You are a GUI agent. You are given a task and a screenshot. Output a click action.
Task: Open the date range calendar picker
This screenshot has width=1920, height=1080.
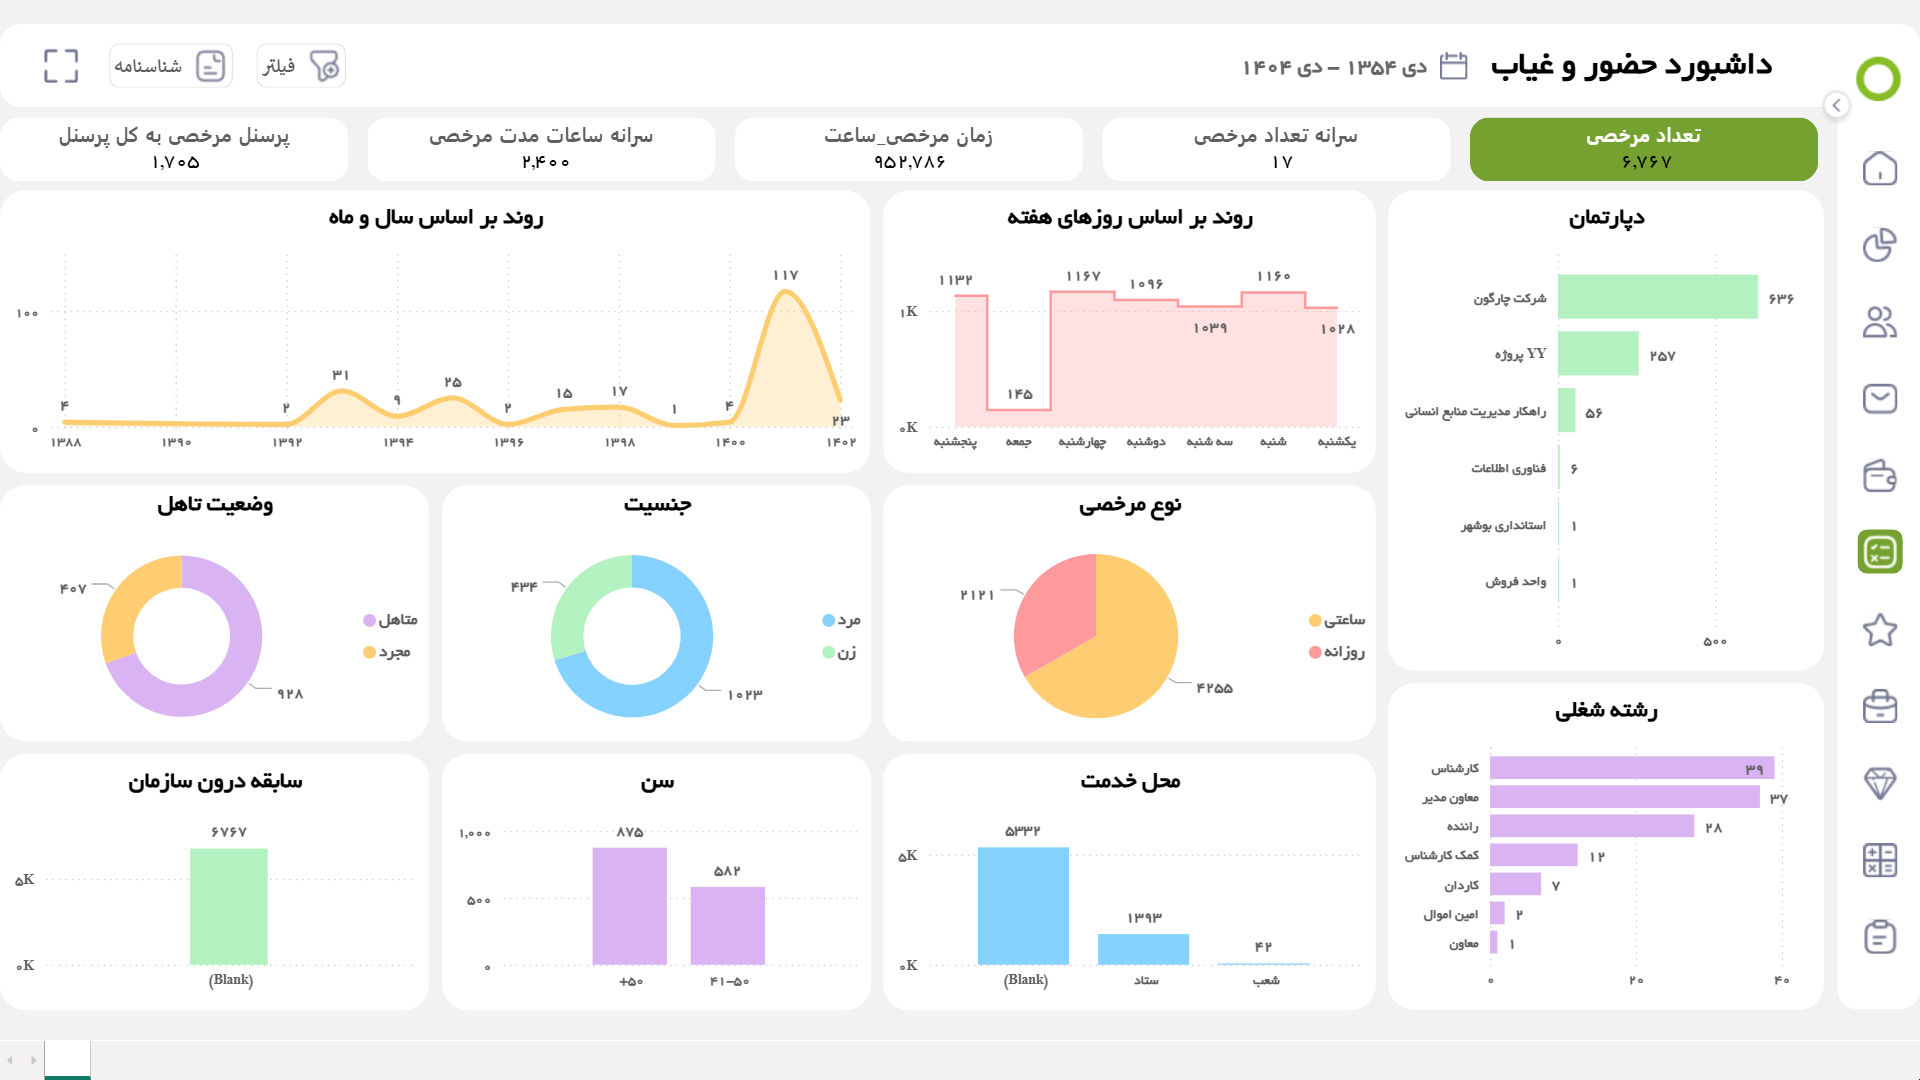coord(1452,67)
